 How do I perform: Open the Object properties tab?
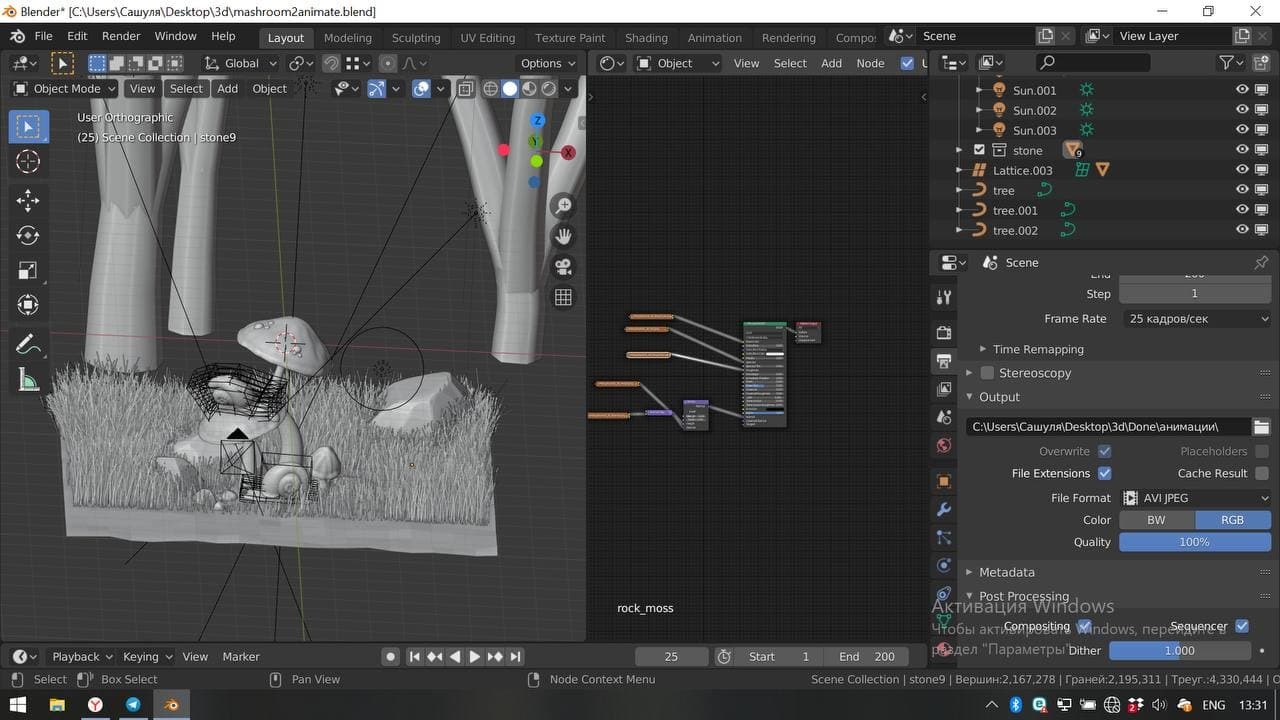944,481
